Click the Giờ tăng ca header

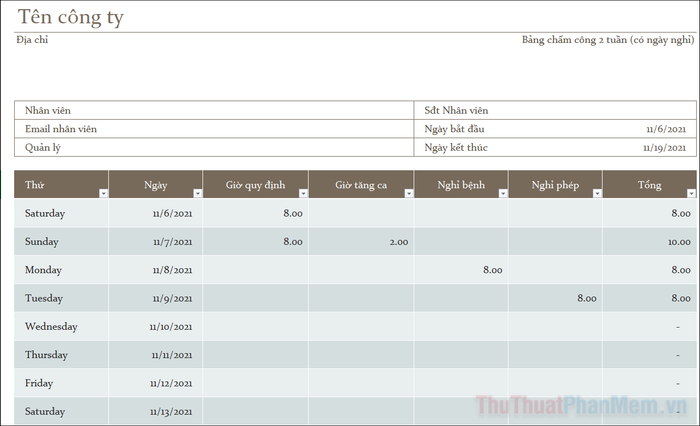coord(361,184)
